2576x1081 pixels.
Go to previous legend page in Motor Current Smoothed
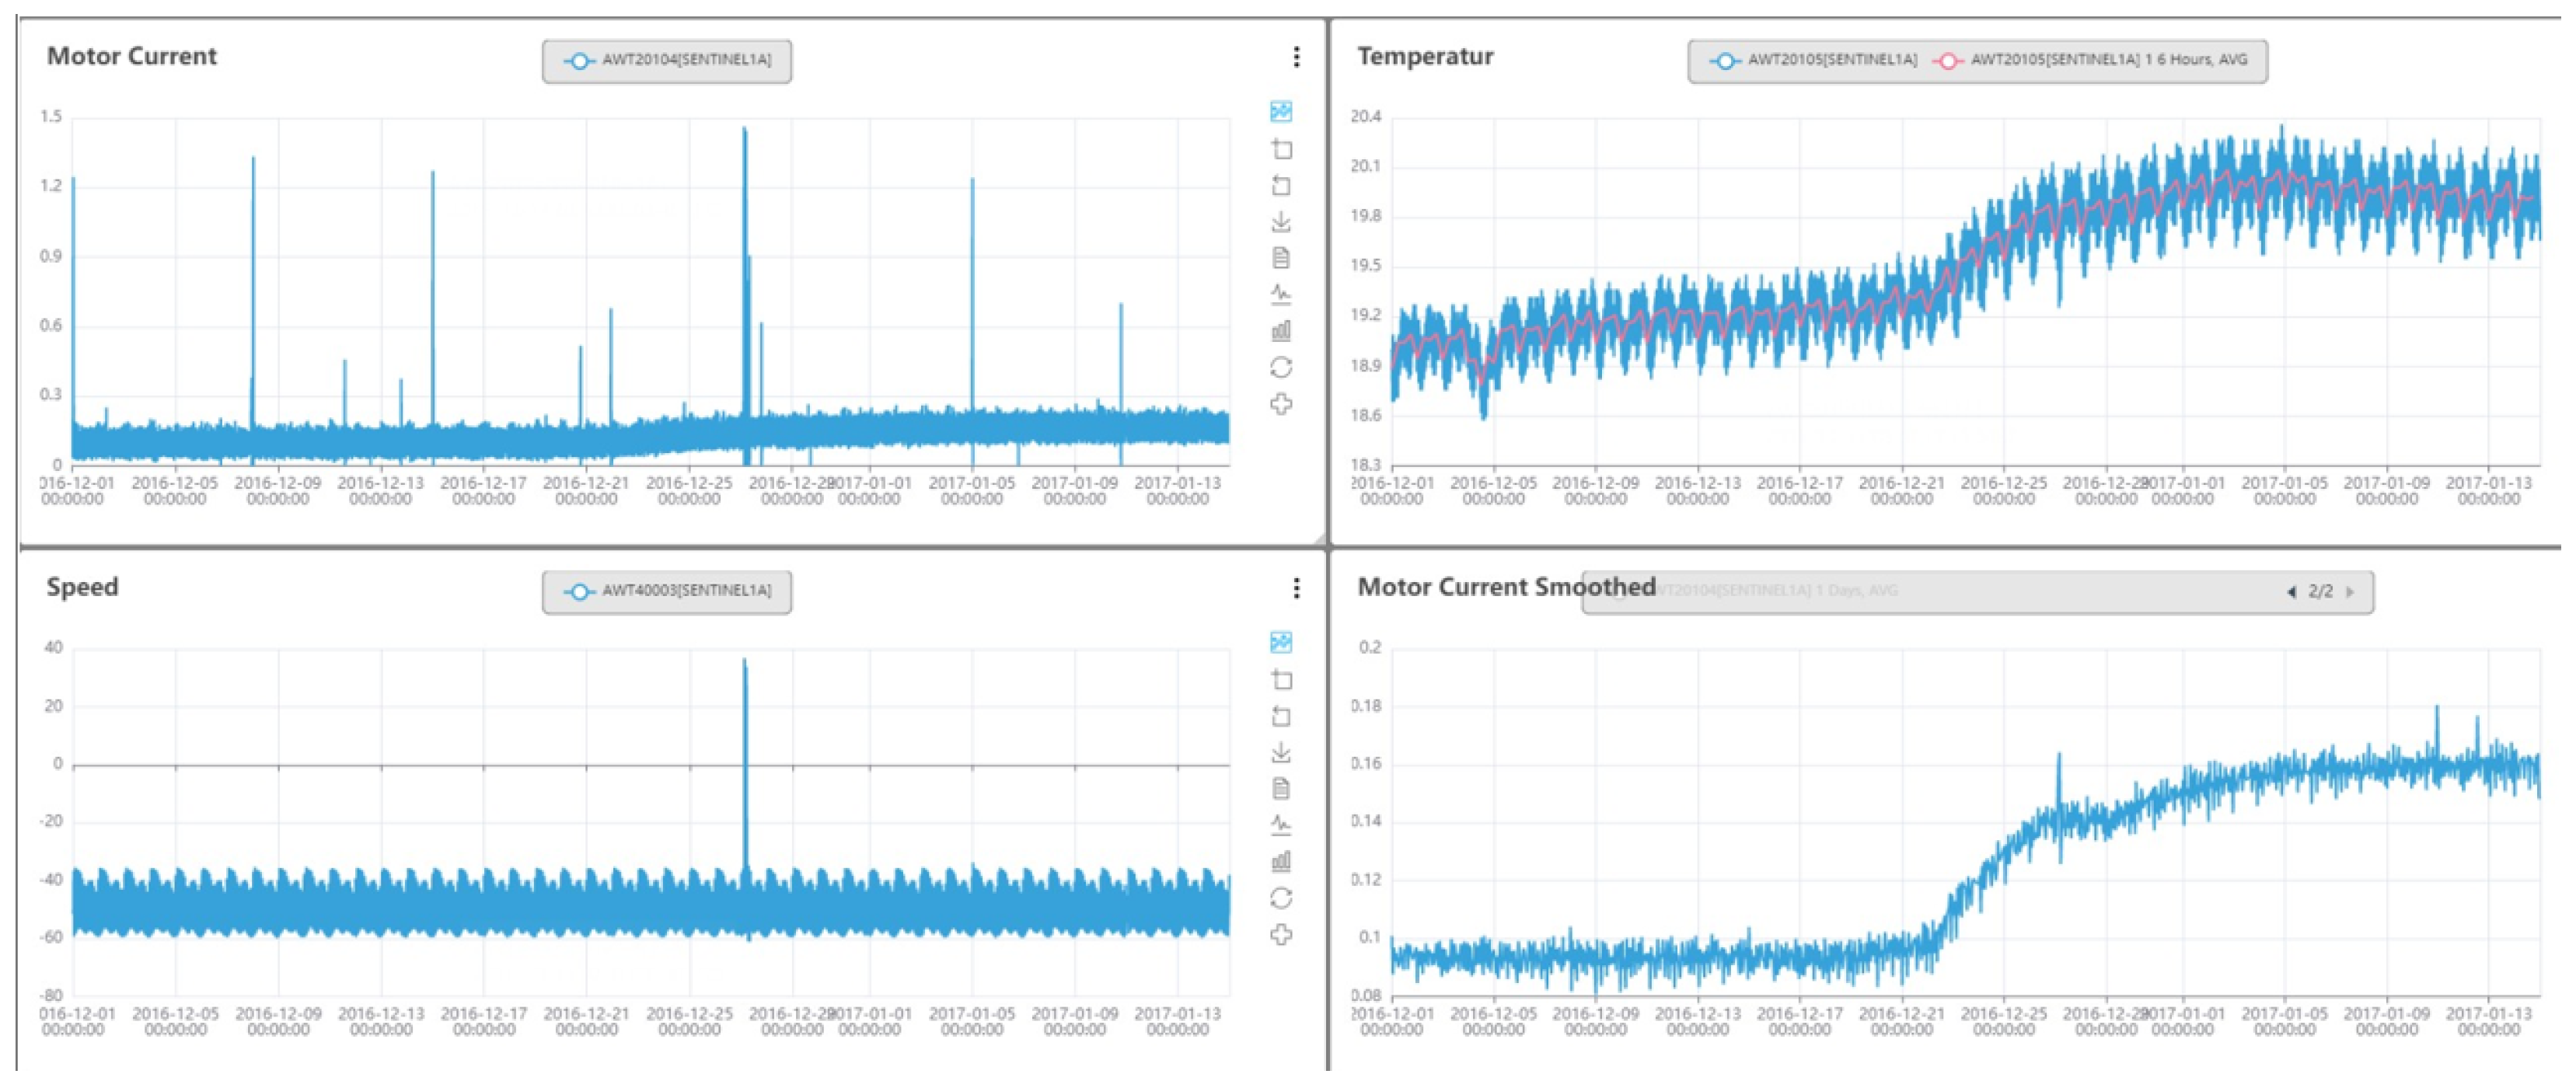[x=2291, y=592]
